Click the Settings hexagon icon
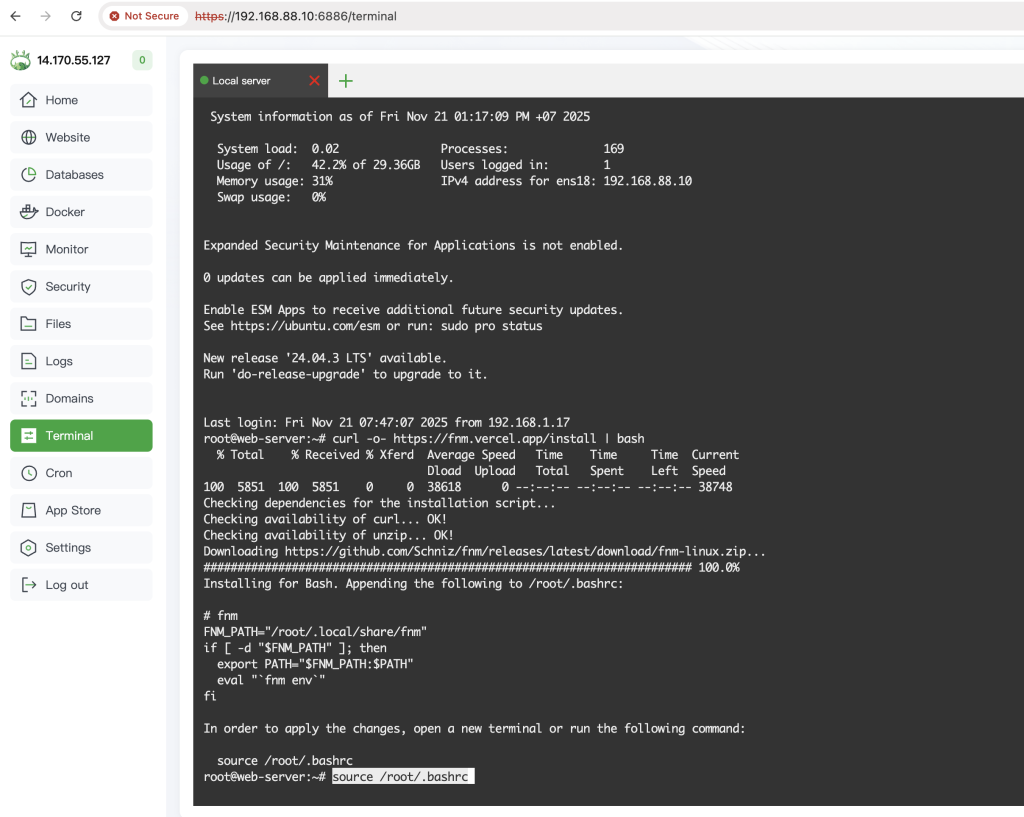Screen dimensions: 1024x817 coord(28,548)
